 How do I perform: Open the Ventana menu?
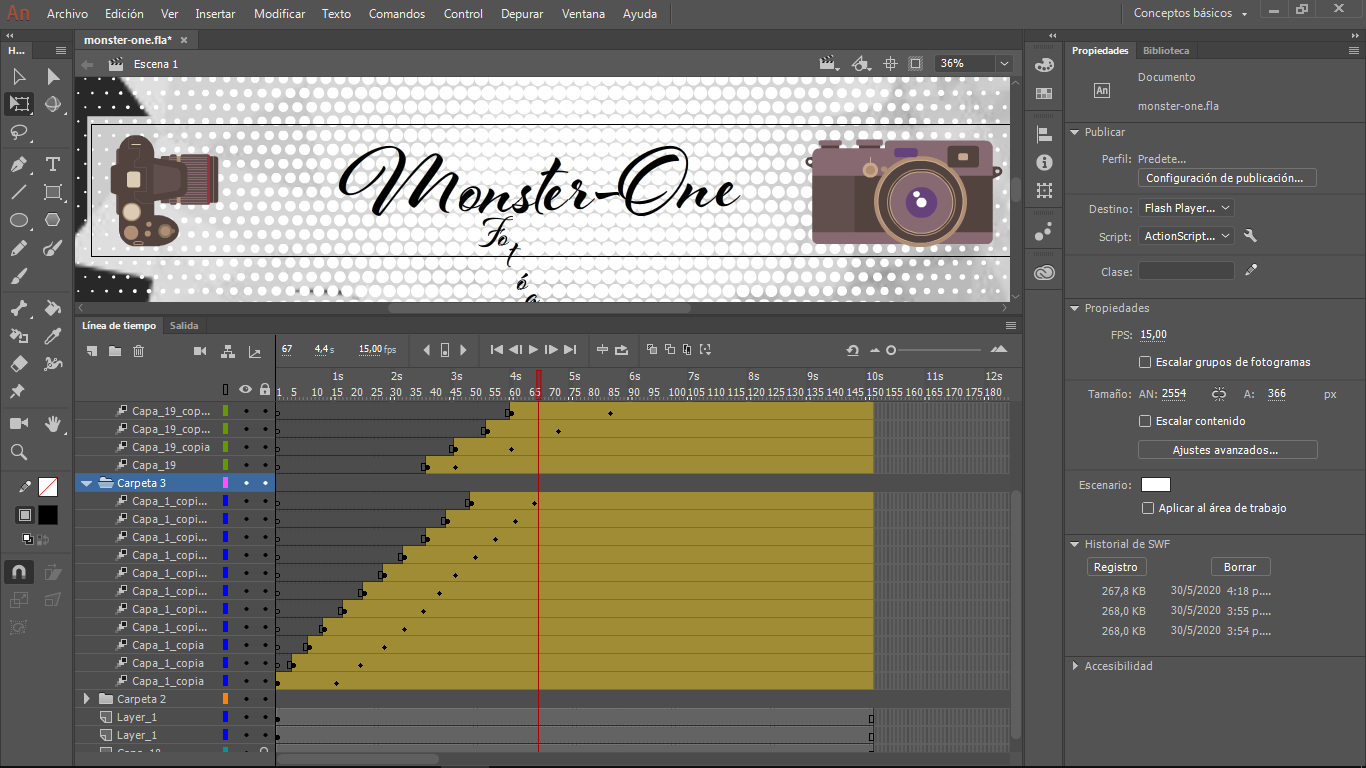click(582, 14)
